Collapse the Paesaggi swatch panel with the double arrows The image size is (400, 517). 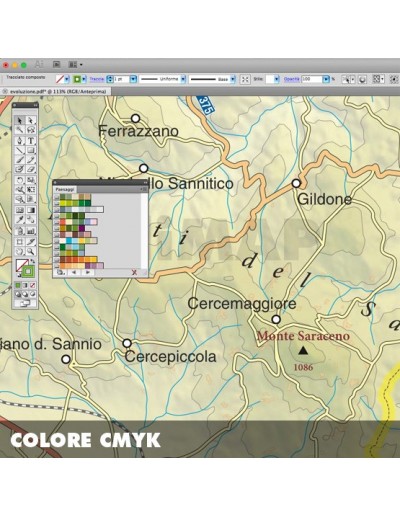[145, 182]
